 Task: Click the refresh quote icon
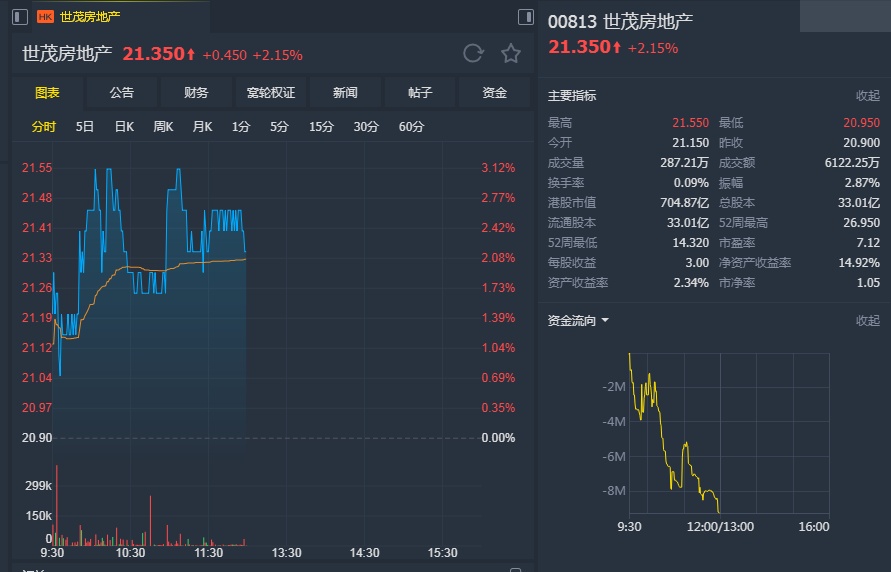pos(473,54)
